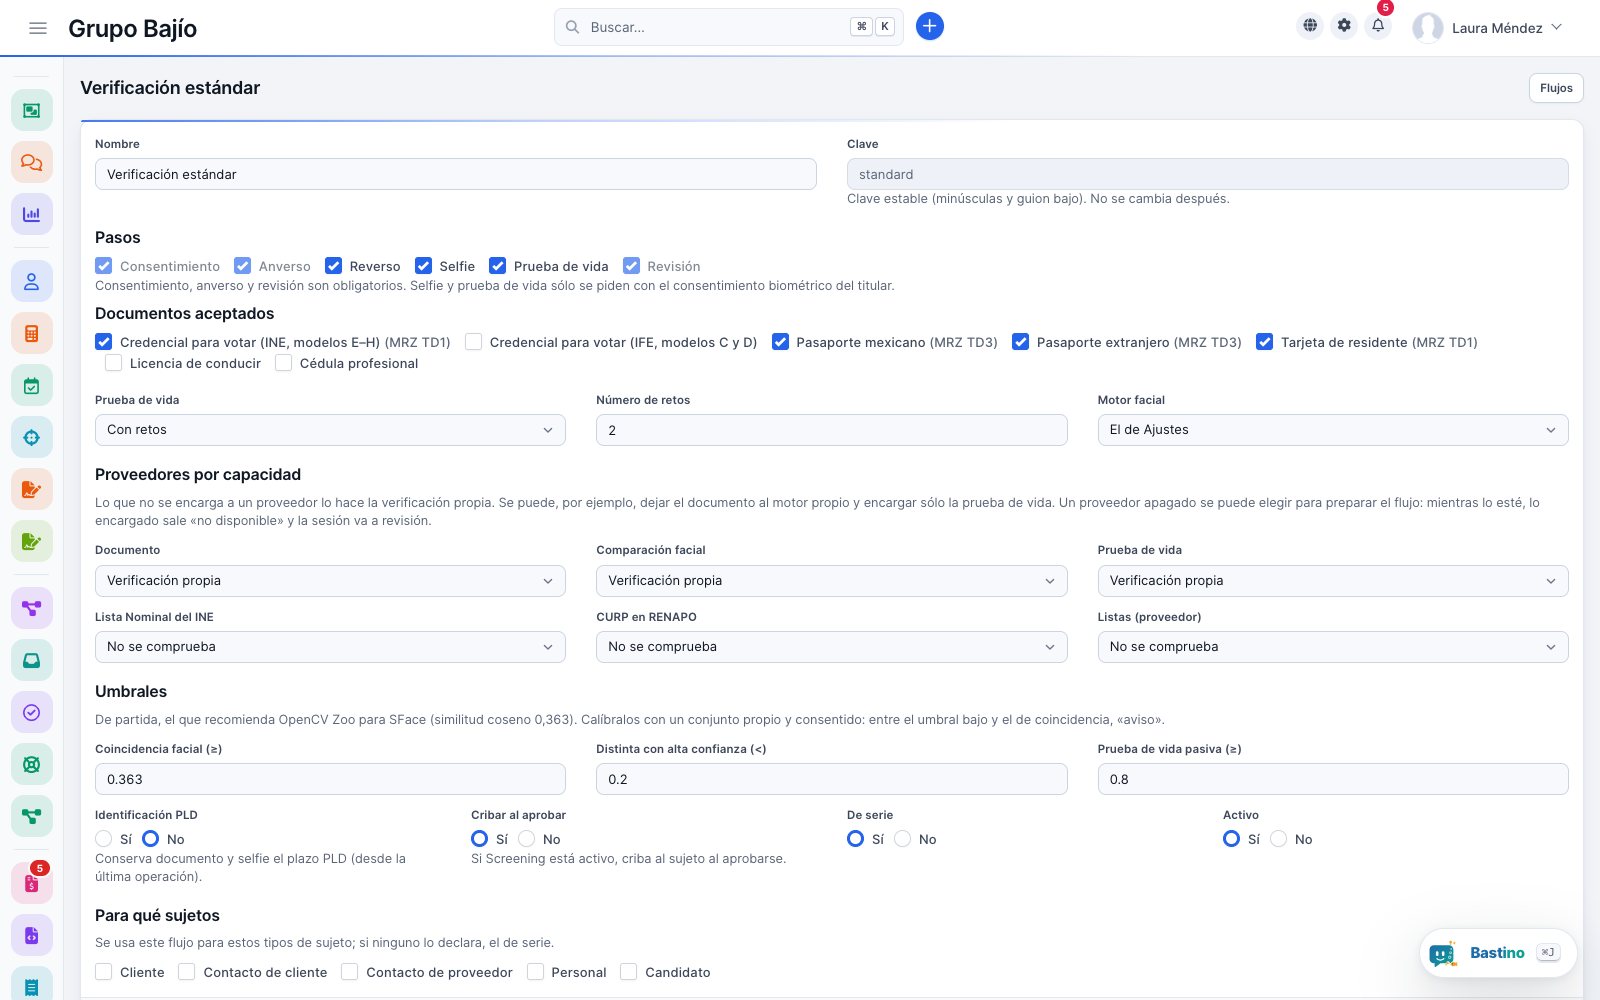The height and width of the screenshot is (1000, 1600).
Task: Open the hamburger menu
Action: point(38,28)
